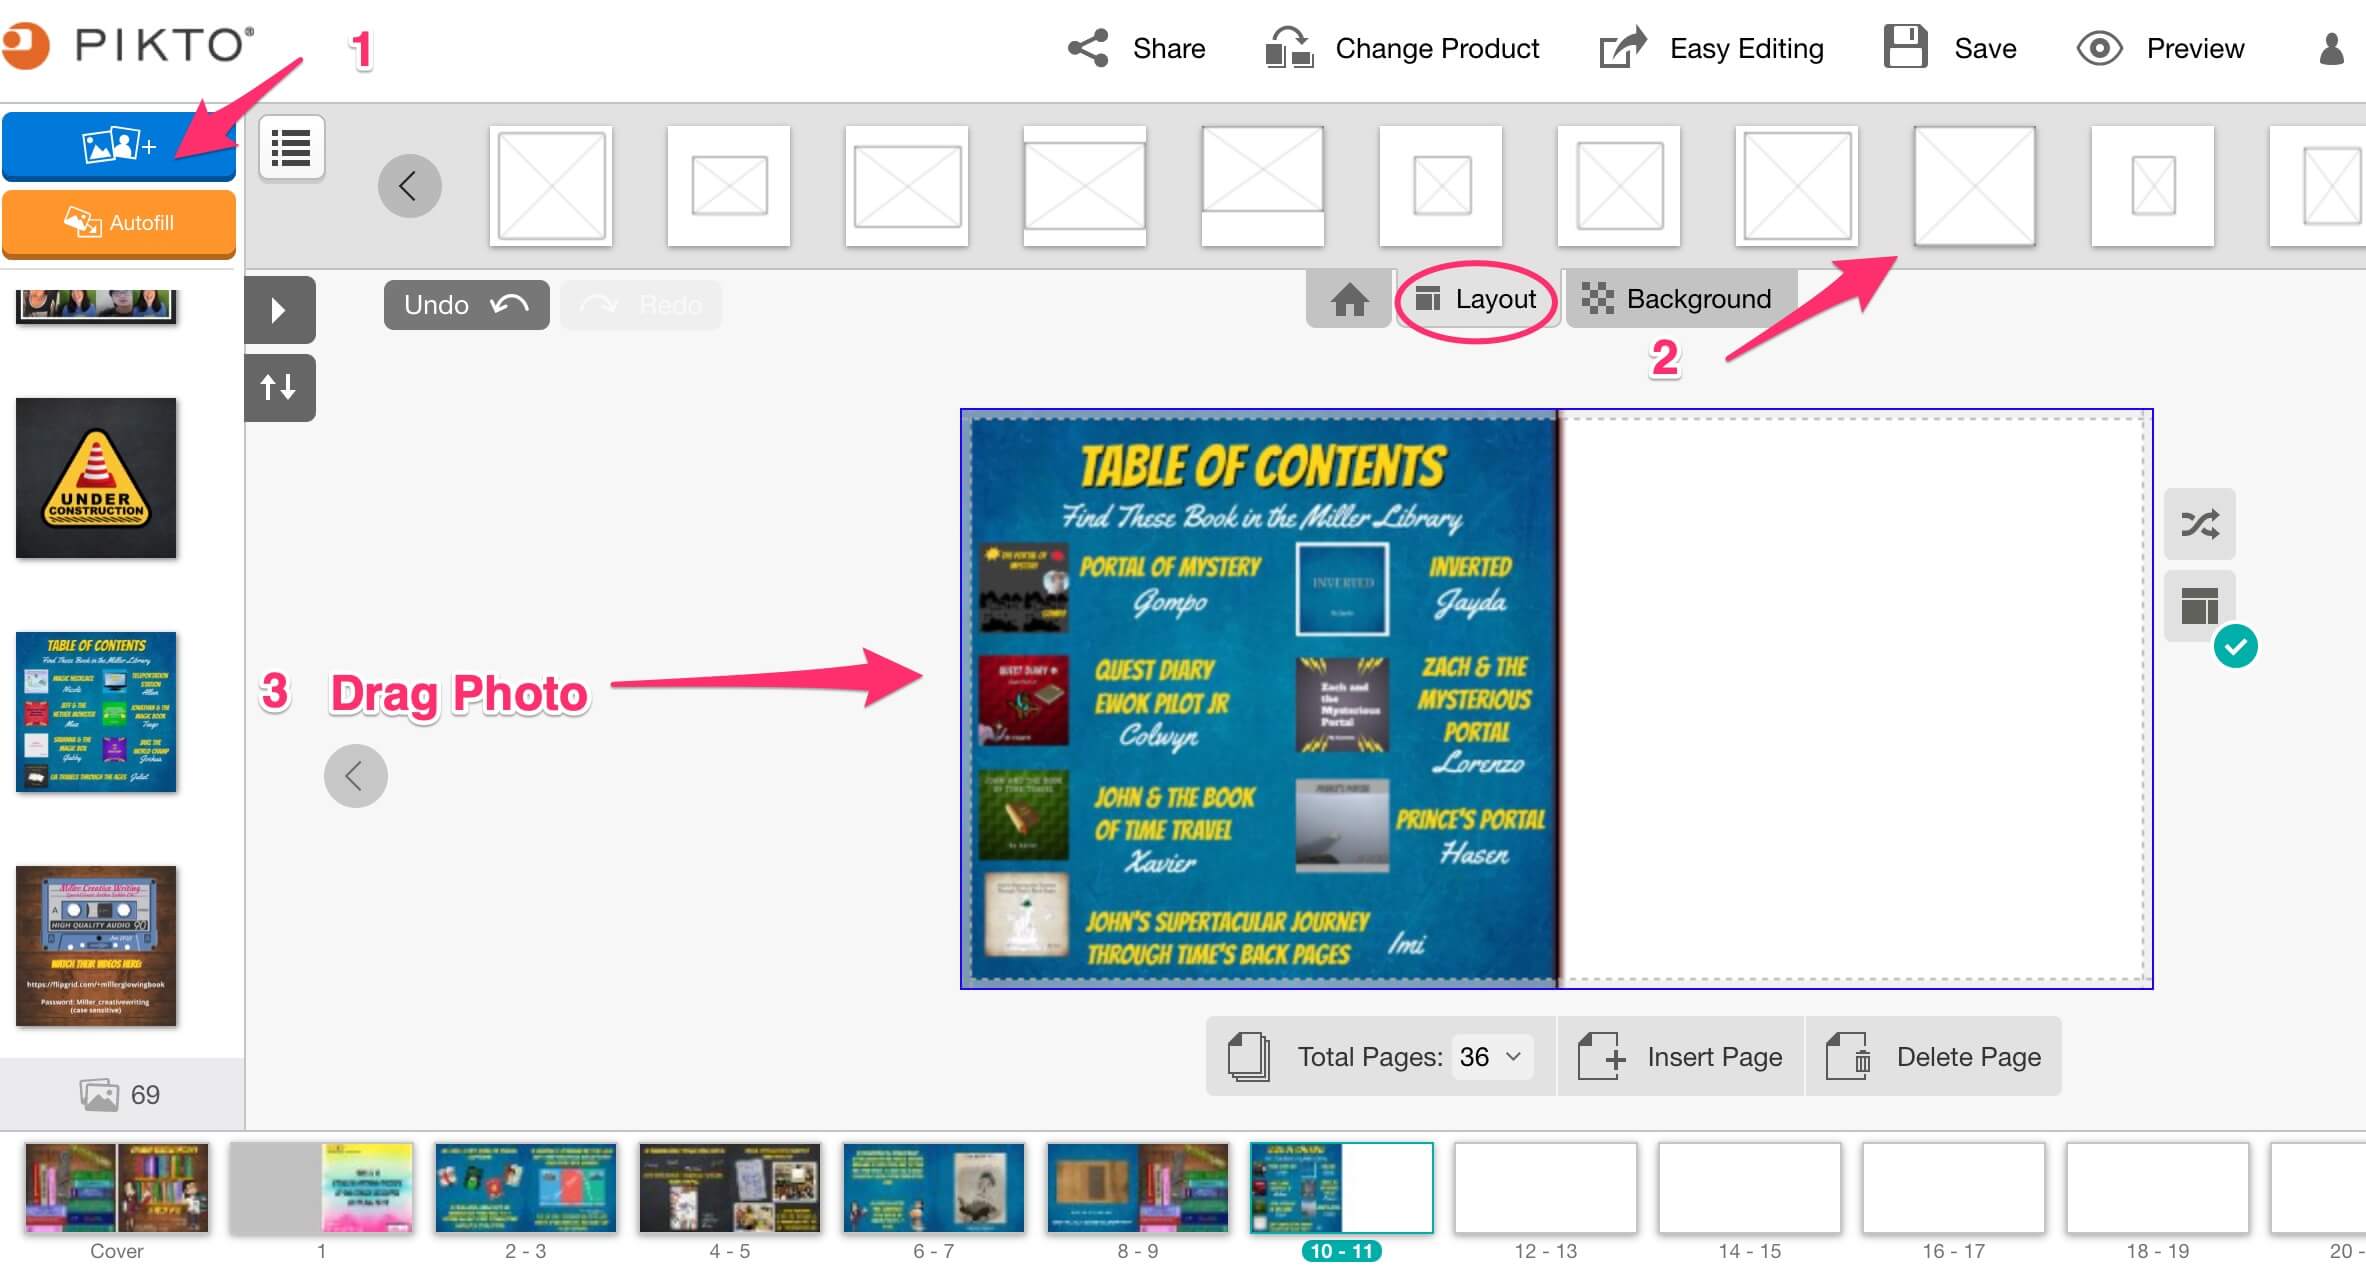Screen dimensions: 2366x1284
Task: Click the left arrow to scroll layout templates
Action: point(409,185)
